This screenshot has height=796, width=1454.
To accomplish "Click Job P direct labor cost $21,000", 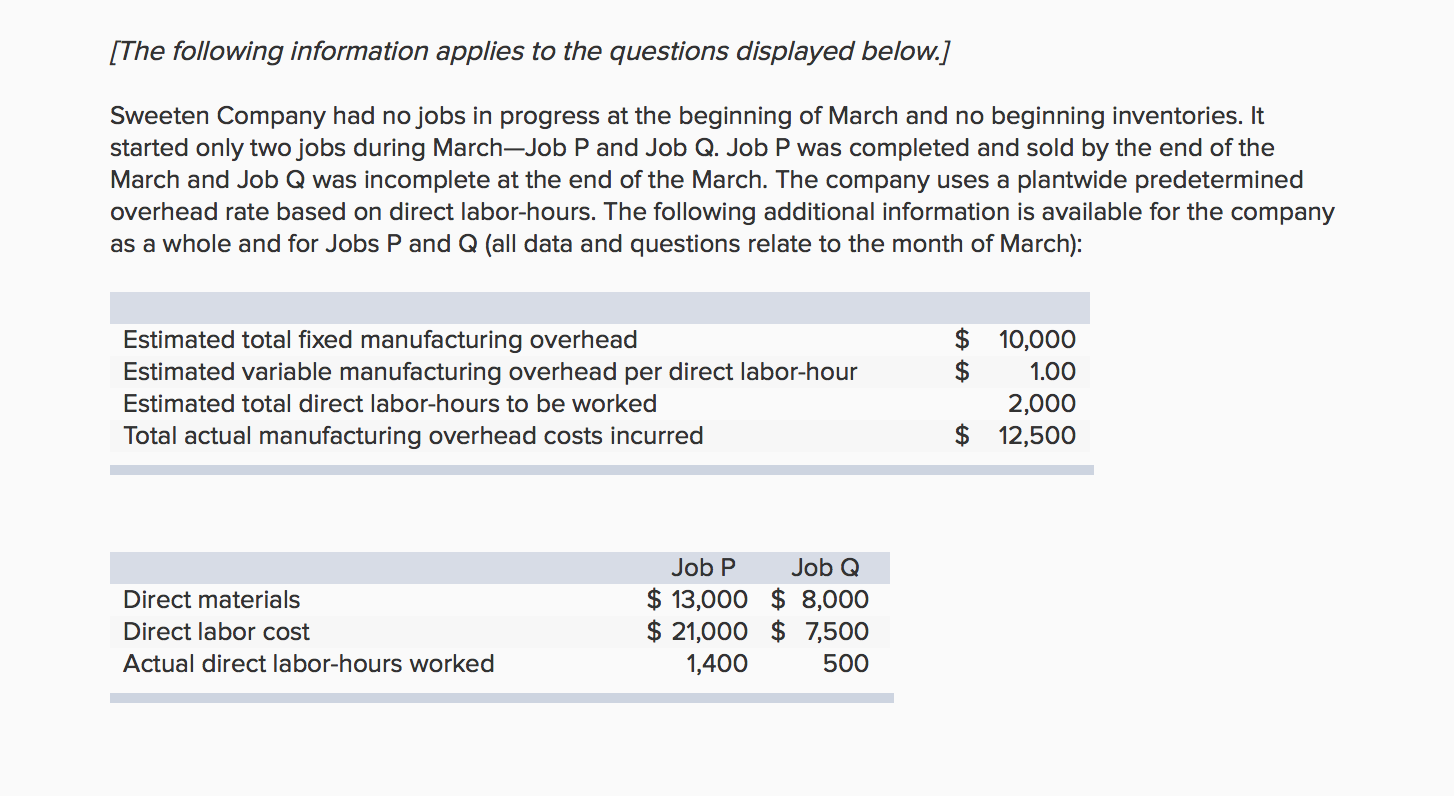I will pos(697,632).
